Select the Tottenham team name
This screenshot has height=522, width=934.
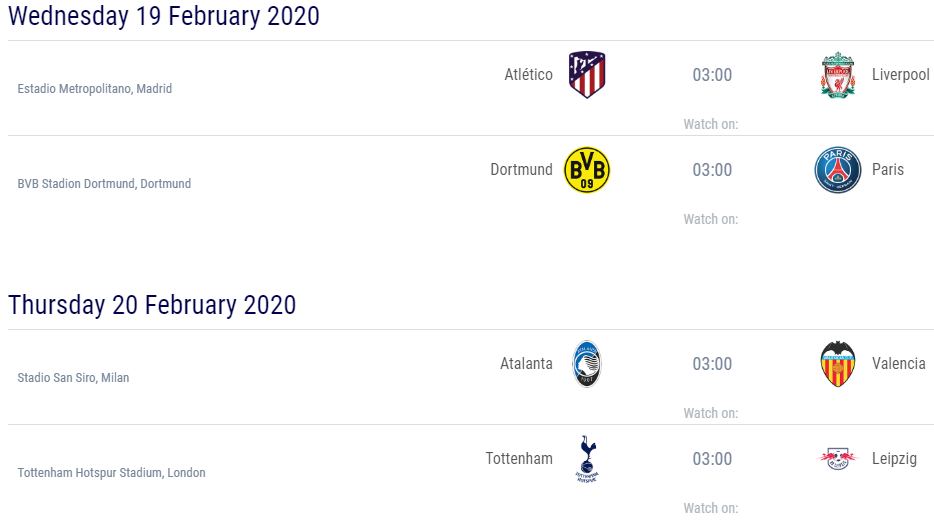tap(519, 459)
